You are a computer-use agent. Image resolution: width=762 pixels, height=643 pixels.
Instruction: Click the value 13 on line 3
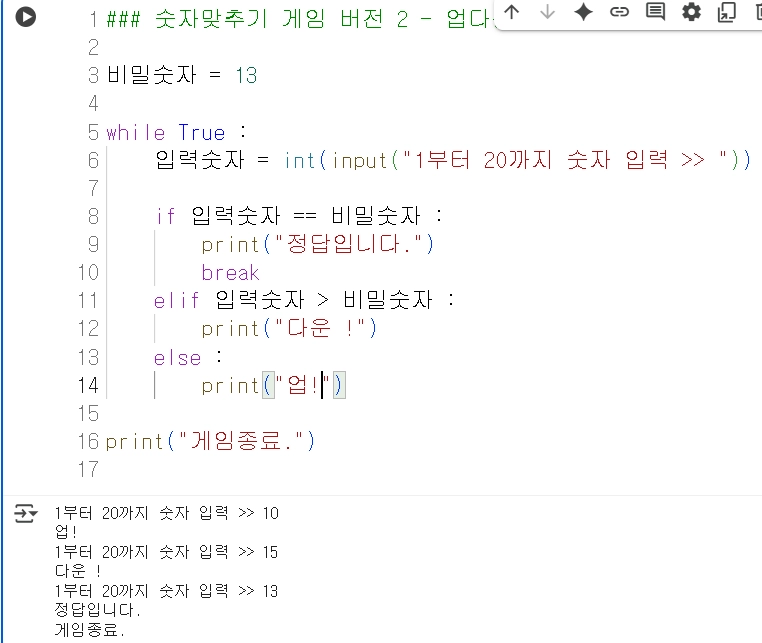pos(246,75)
